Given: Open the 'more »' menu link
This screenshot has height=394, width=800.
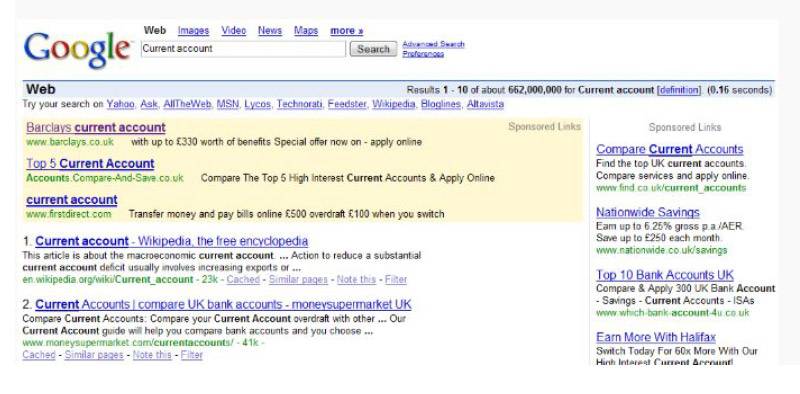Looking at the screenshot, I should click(x=347, y=31).
